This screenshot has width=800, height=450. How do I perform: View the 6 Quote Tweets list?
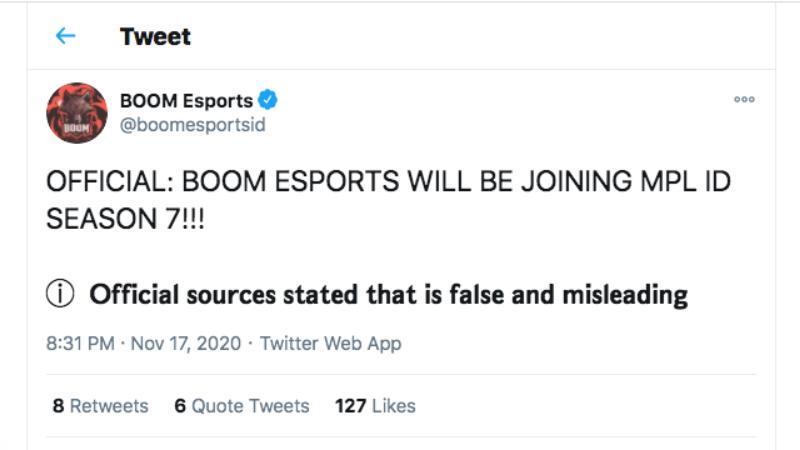(x=242, y=406)
